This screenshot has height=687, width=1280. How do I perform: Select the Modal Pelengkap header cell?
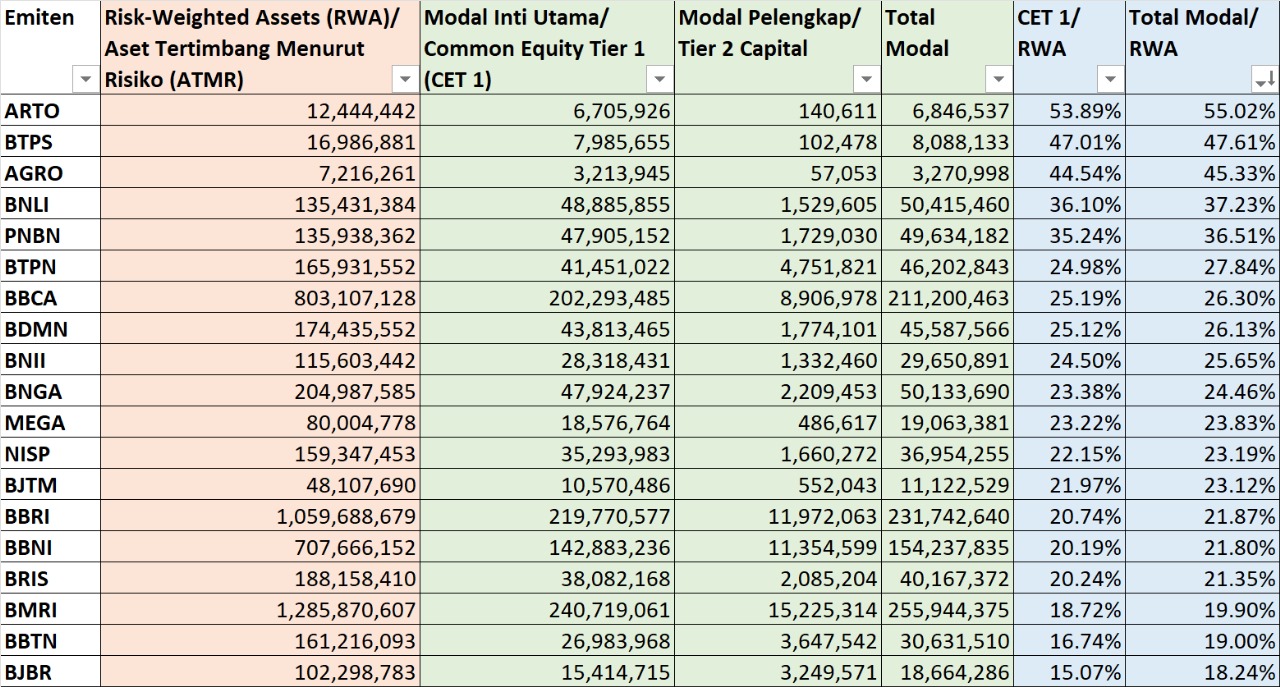pyautogui.click(x=778, y=48)
